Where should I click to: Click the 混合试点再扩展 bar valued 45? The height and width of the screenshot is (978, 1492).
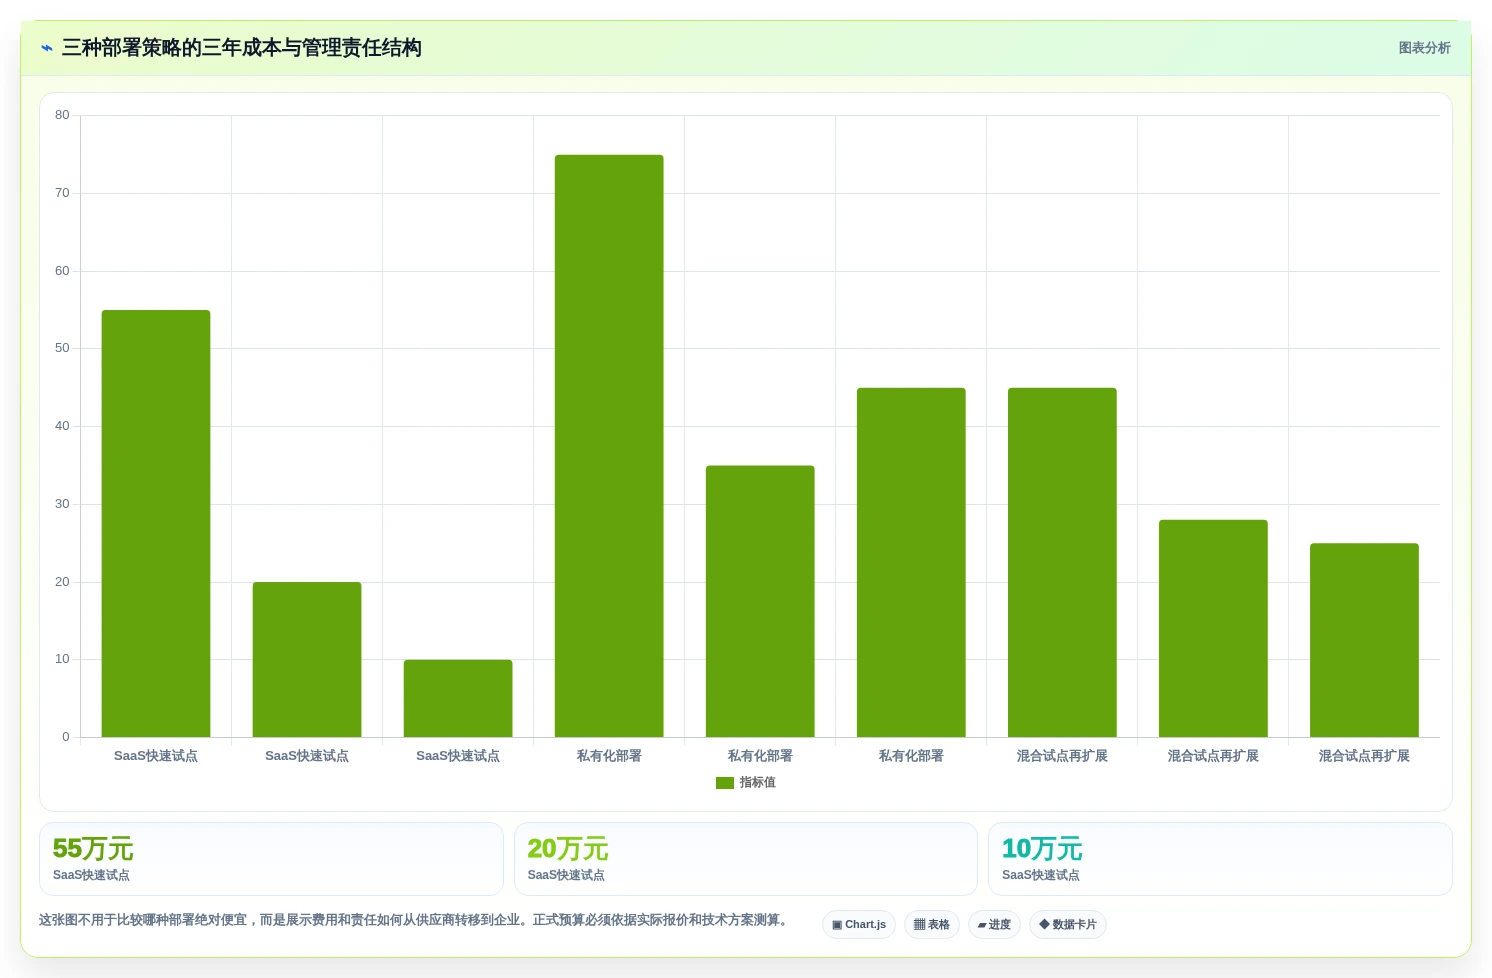pos(1062,563)
